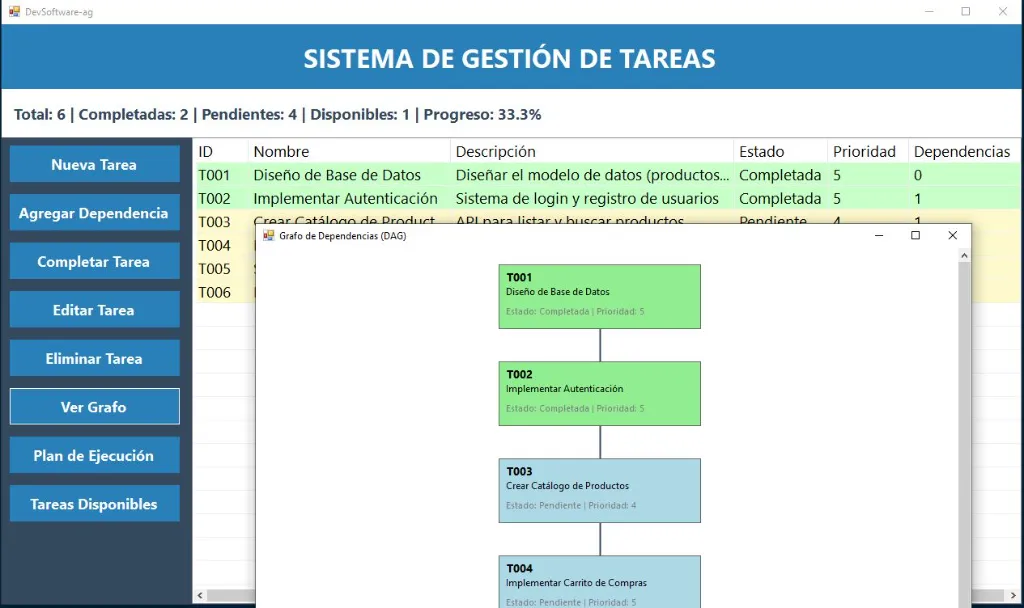Click the Grafo de Dependencias window icon
This screenshot has height=608, width=1024.
point(267,235)
